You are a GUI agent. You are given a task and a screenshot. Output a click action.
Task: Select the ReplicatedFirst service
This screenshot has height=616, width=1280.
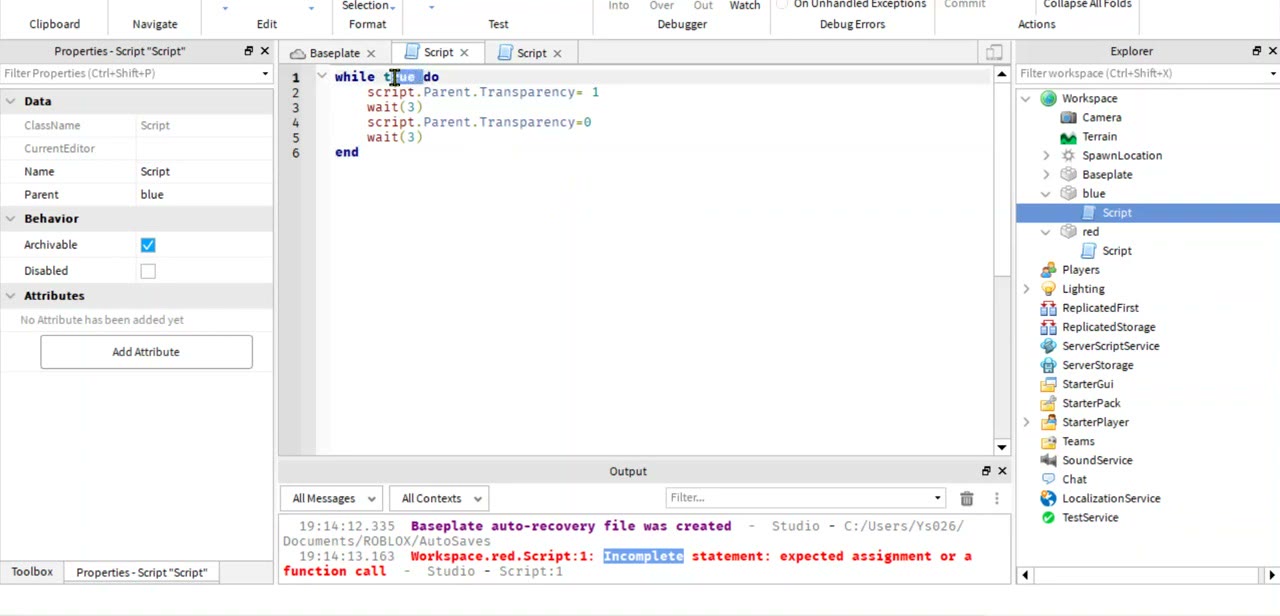1100,307
